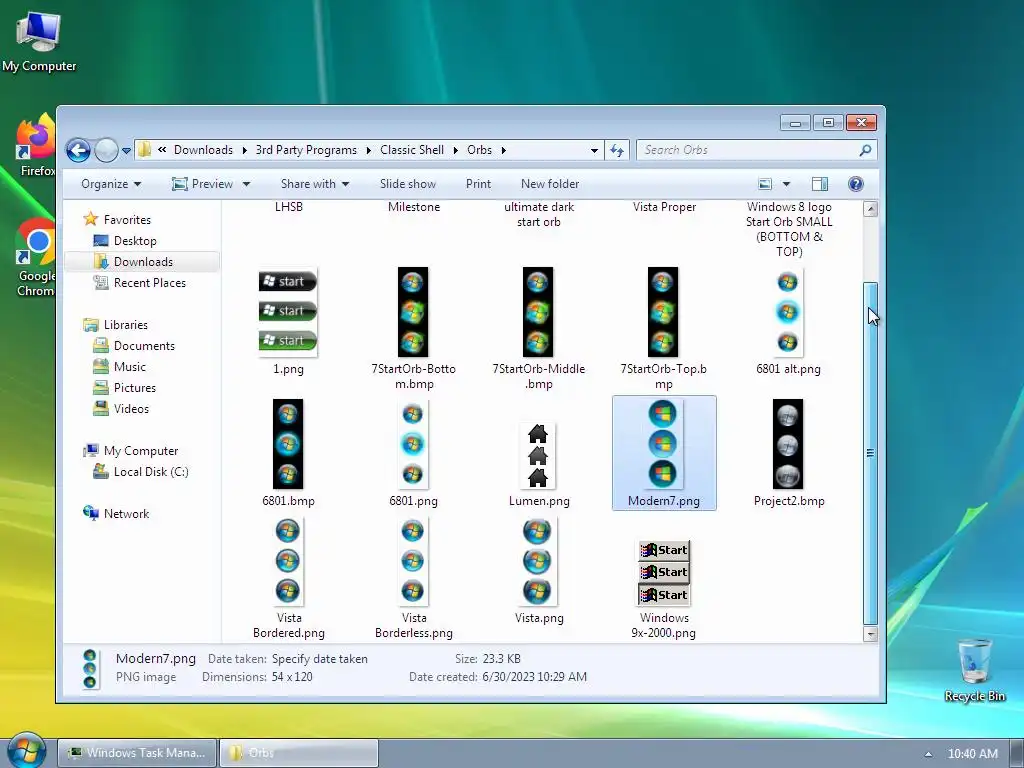Open the Windows Start orb
This screenshot has width=1024, height=768.
26,751
